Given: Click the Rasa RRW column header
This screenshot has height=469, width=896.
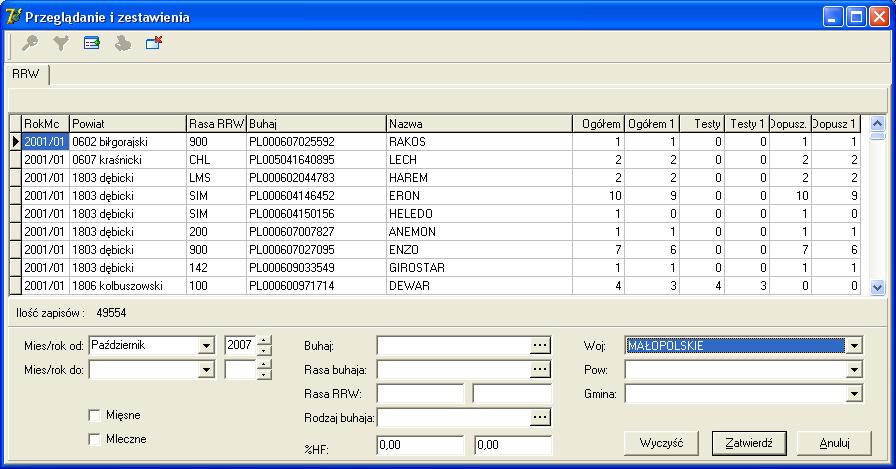Looking at the screenshot, I should coord(217,123).
